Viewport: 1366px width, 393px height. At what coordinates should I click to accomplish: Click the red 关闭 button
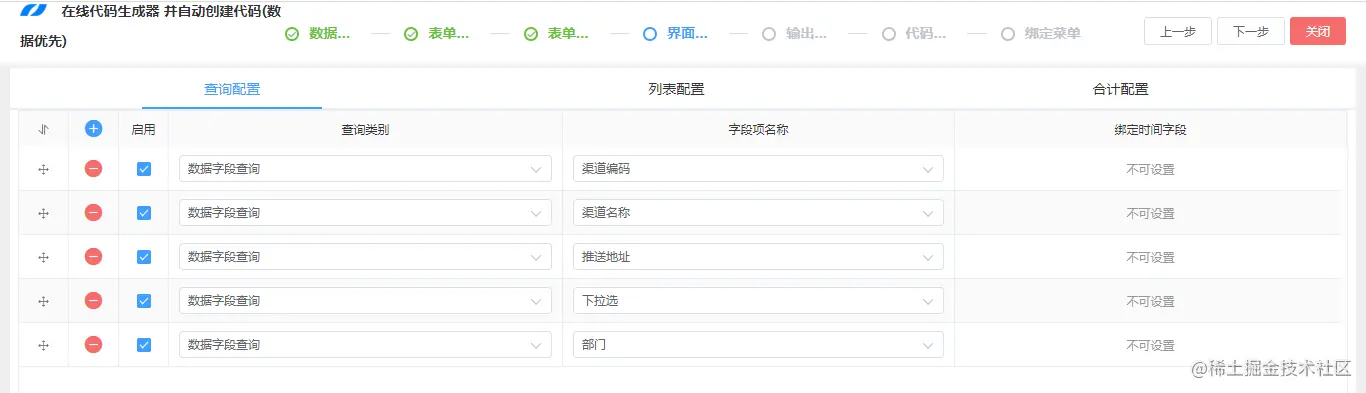1318,31
